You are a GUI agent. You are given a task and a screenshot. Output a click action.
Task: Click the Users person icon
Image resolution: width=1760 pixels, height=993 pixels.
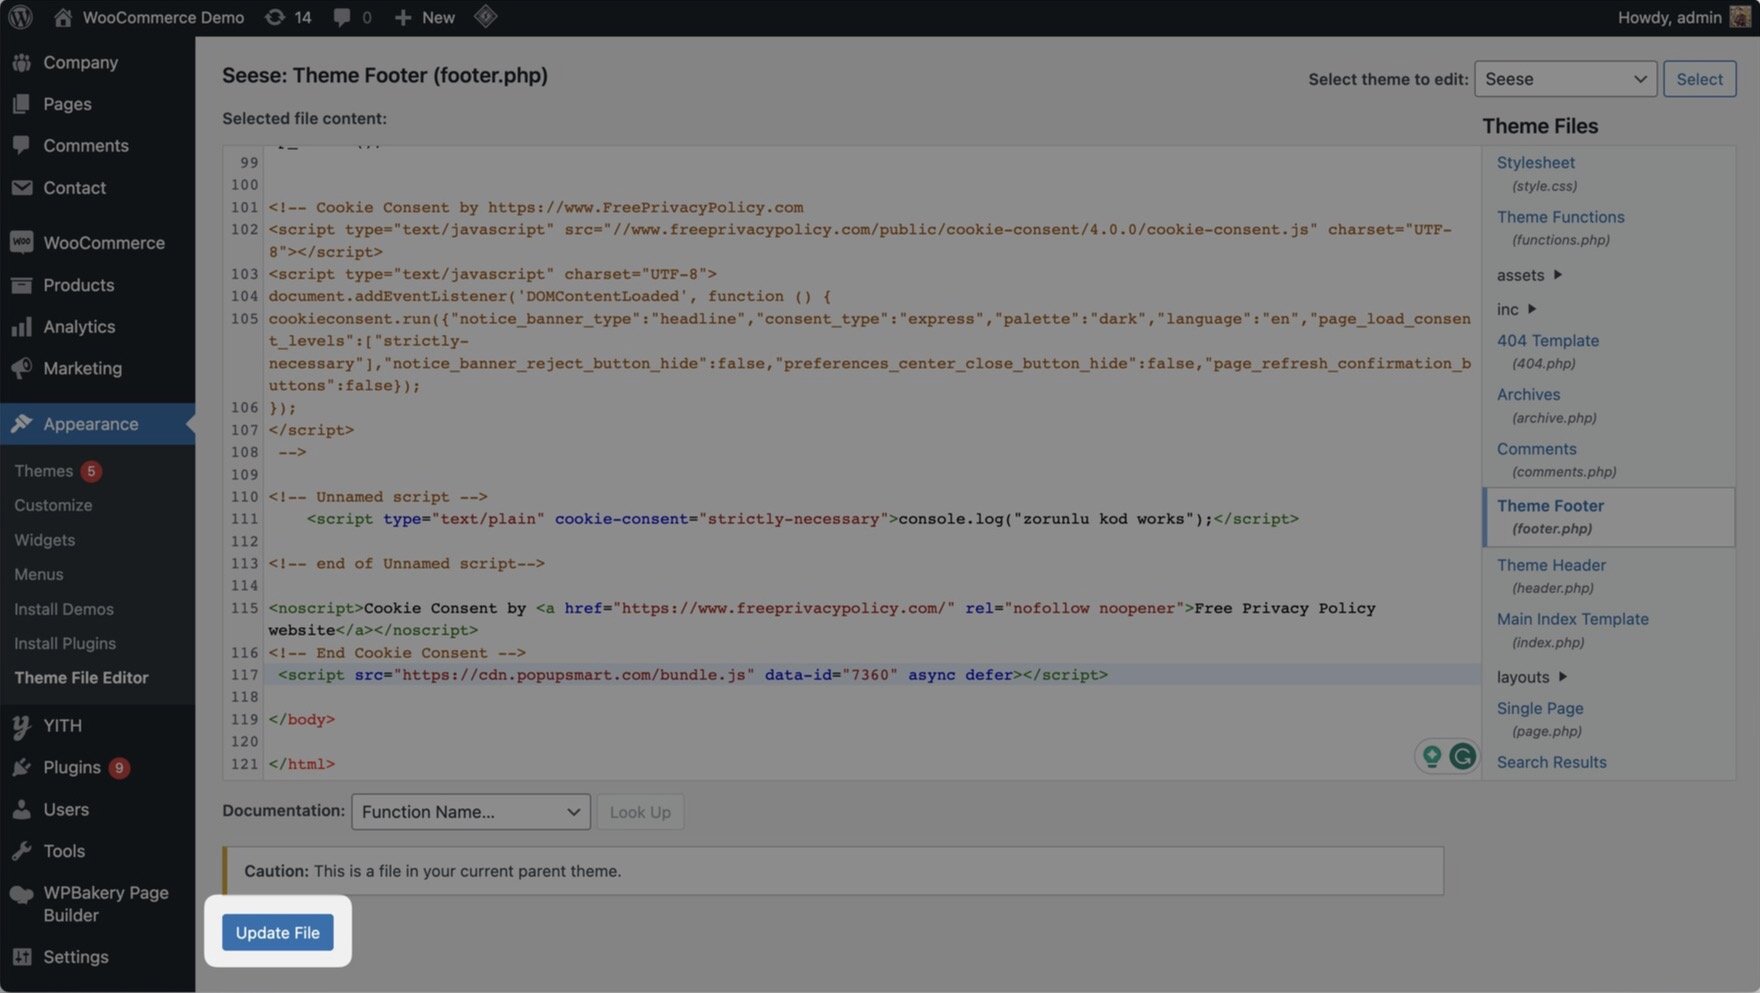tap(21, 810)
